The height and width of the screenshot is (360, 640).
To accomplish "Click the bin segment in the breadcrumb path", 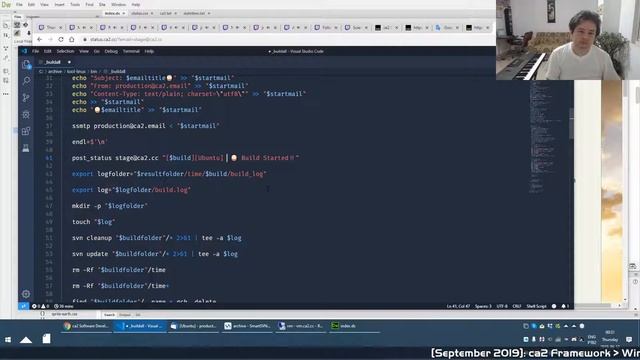I will click(94, 71).
